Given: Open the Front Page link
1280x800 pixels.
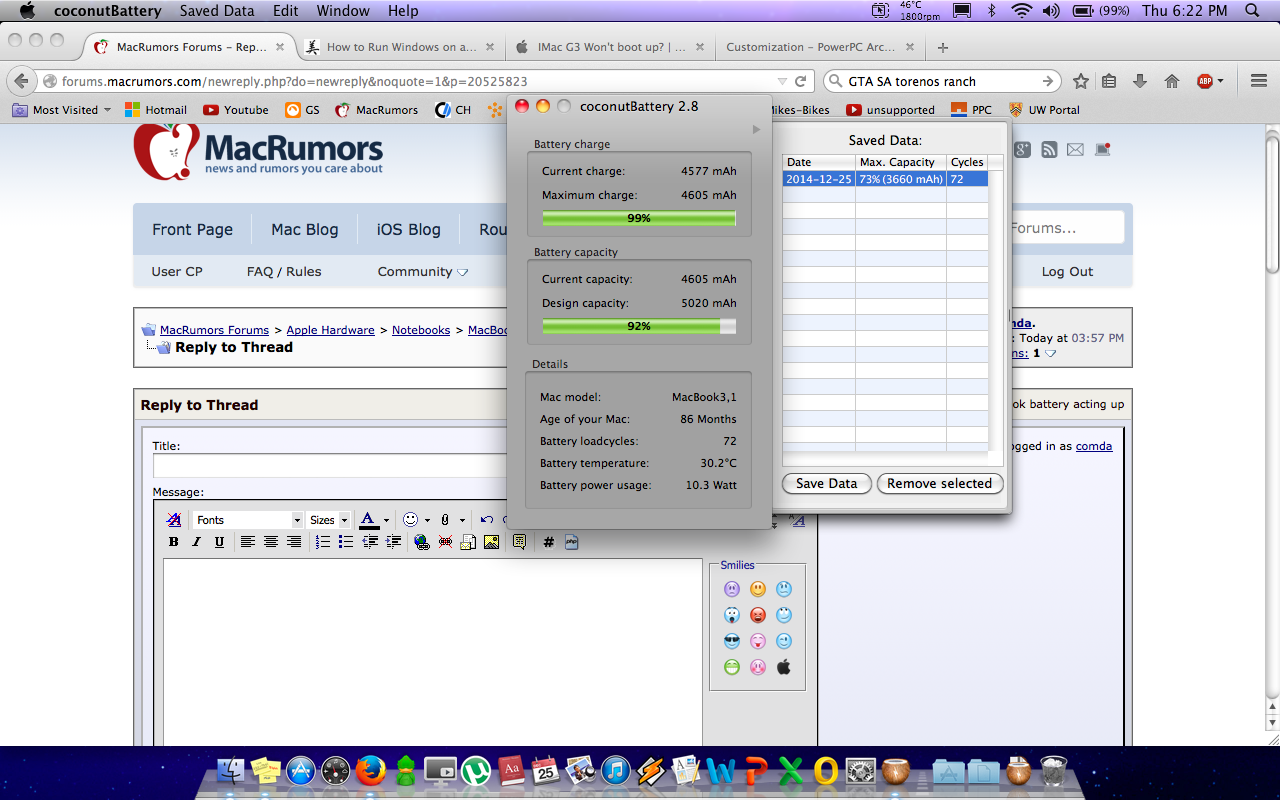Looking at the screenshot, I should [x=192, y=229].
